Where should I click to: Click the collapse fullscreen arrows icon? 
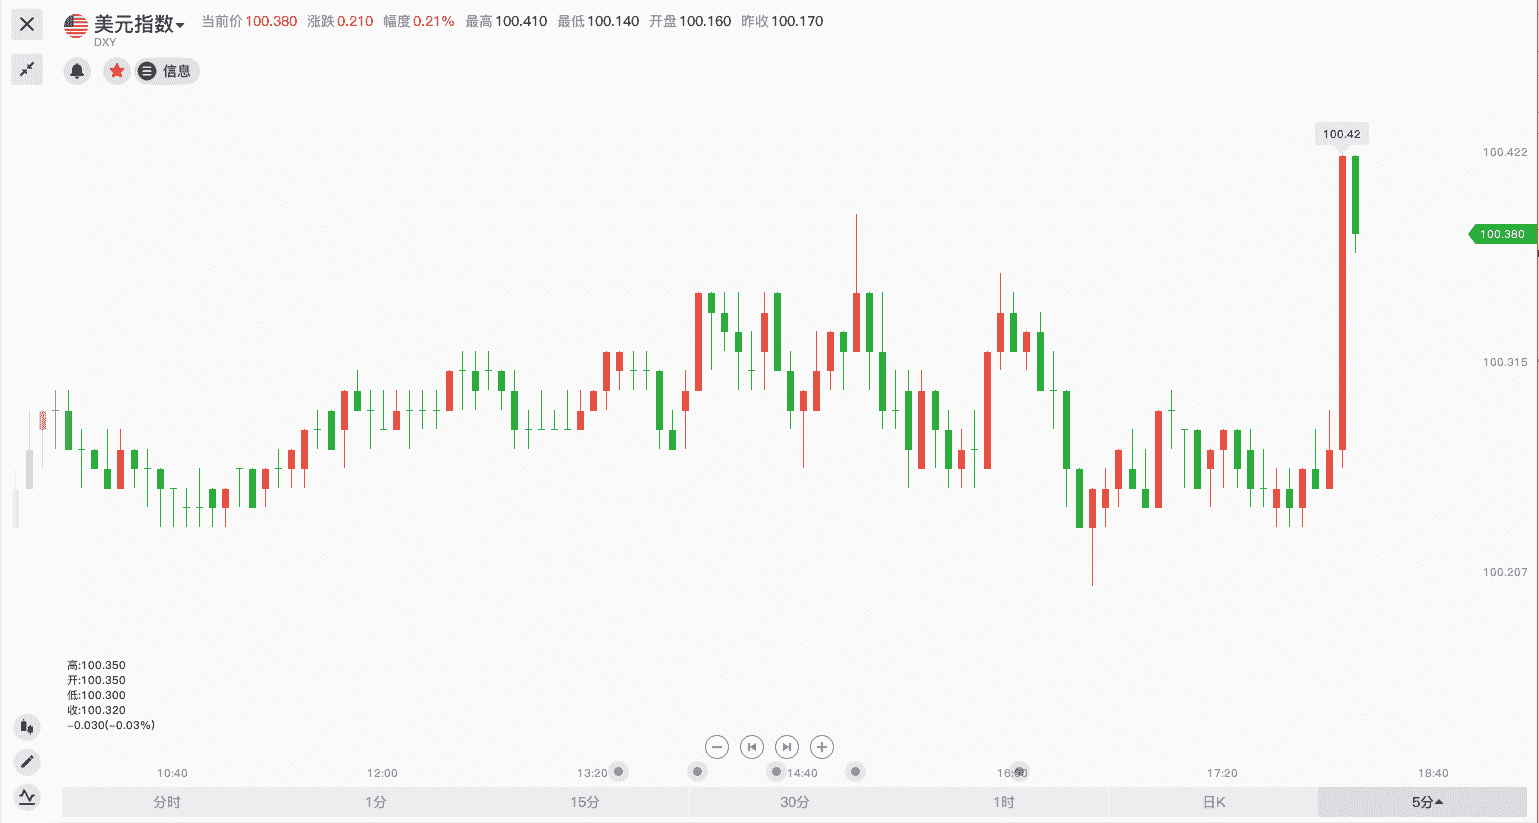(x=27, y=69)
